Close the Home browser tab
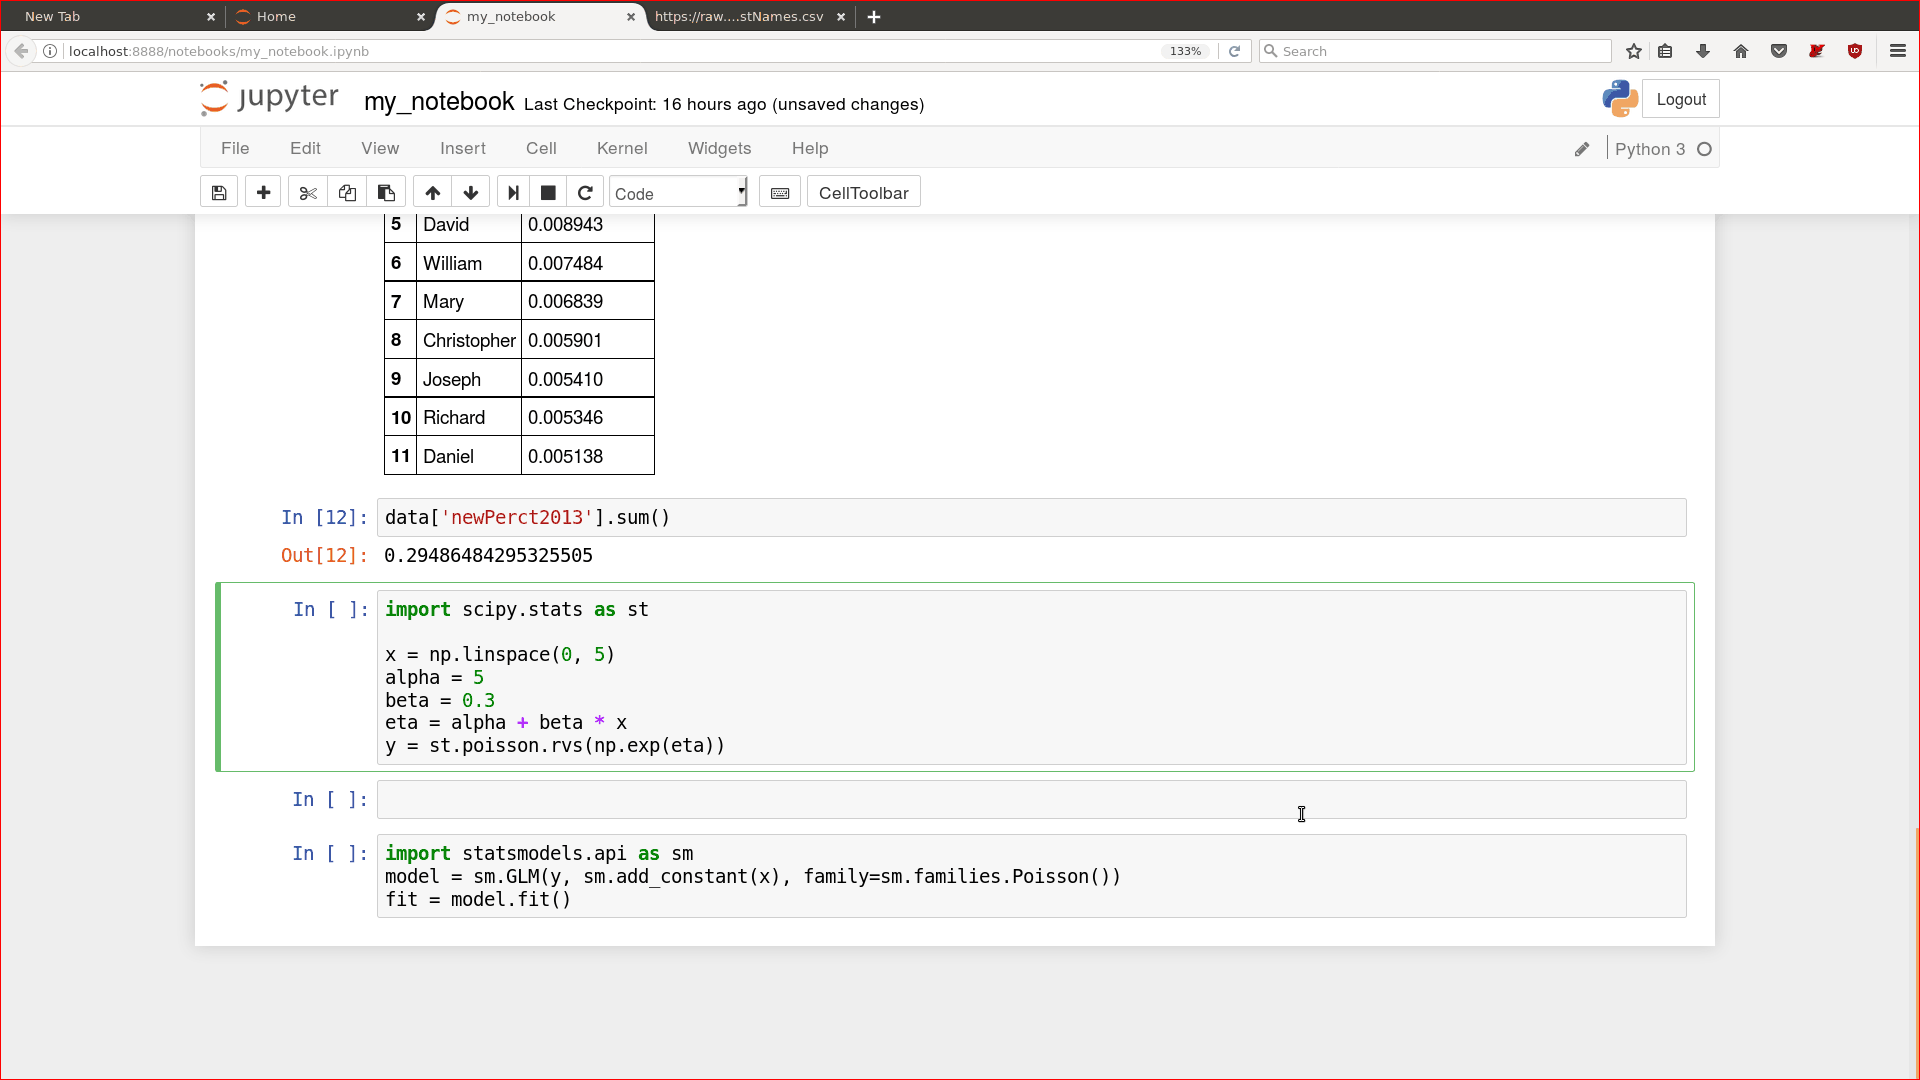 coord(421,17)
